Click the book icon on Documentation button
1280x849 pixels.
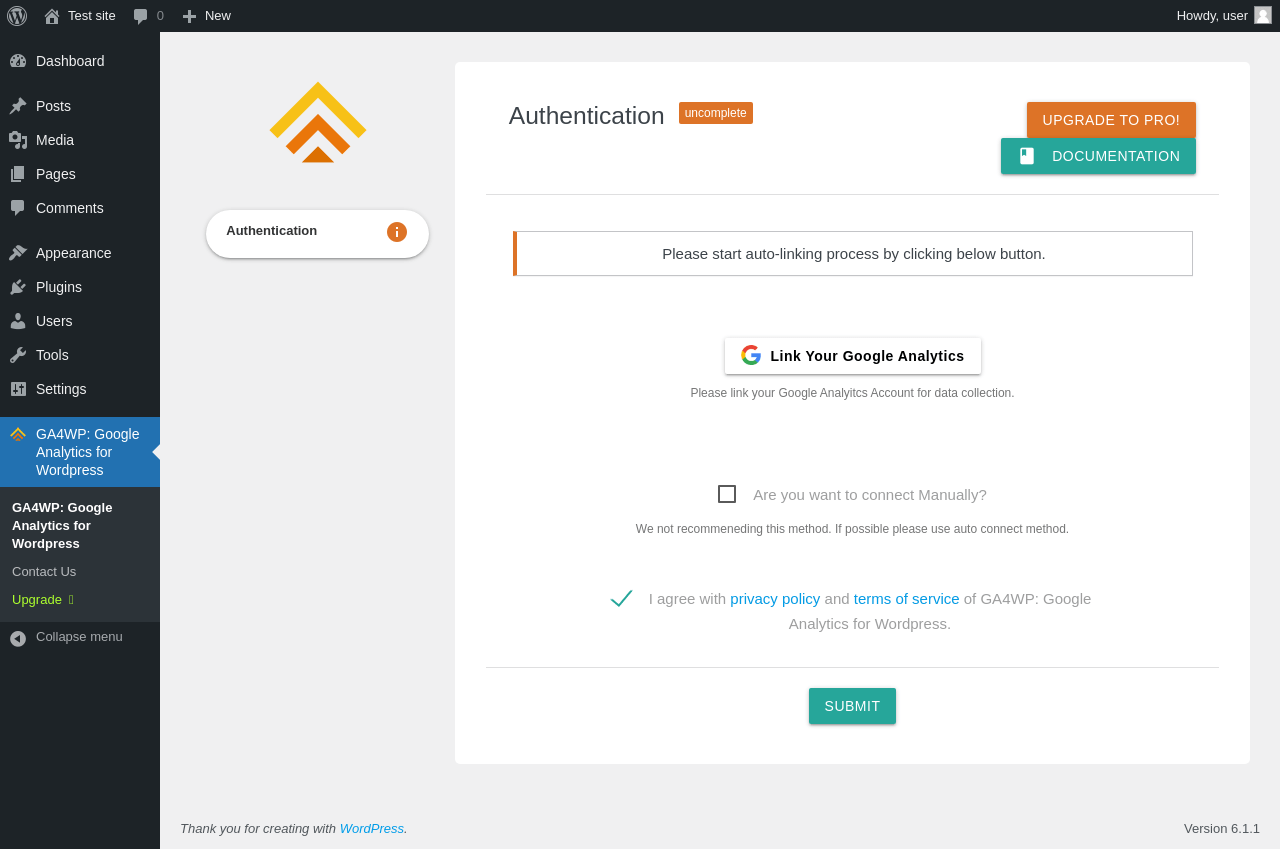pos(1027,156)
